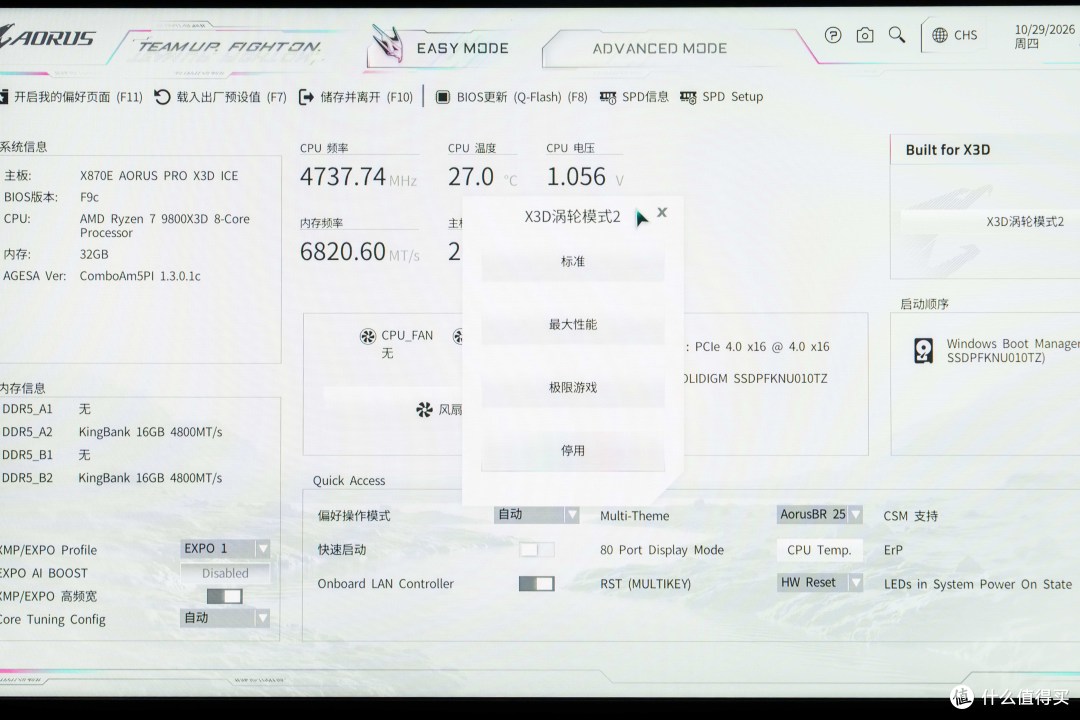
Task: Toggle the XMP/EXPO 高频宽 switch
Action: coord(225,596)
